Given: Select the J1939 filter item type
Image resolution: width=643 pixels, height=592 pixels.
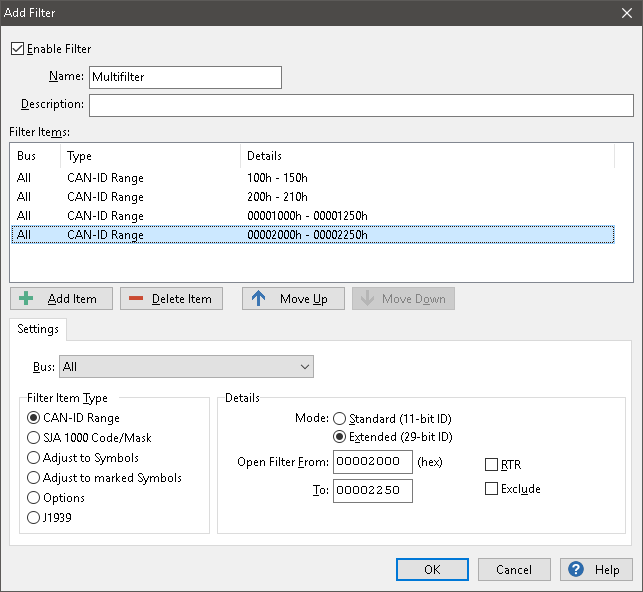Looking at the screenshot, I should click(x=34, y=518).
